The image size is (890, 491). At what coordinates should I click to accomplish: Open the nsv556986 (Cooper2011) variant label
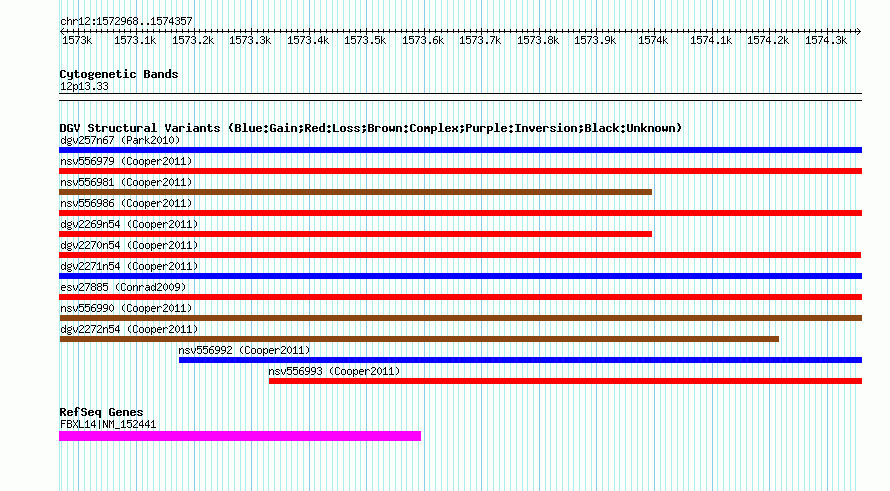pyautogui.click(x=126, y=203)
